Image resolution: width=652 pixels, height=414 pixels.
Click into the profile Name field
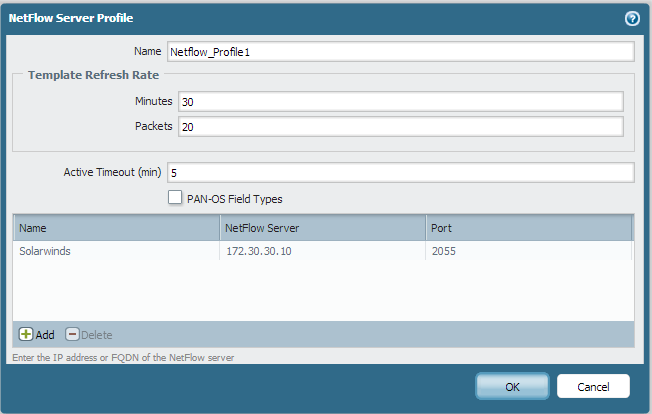pos(400,52)
